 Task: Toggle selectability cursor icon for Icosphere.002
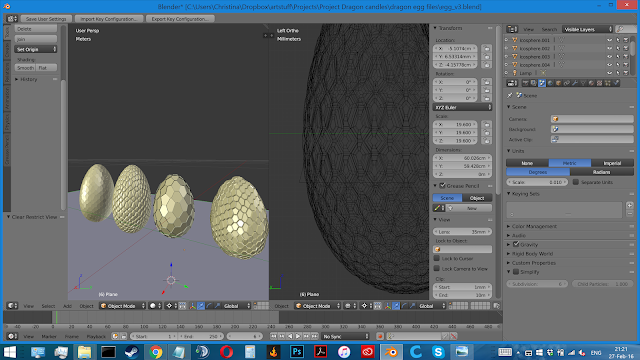click(618, 48)
